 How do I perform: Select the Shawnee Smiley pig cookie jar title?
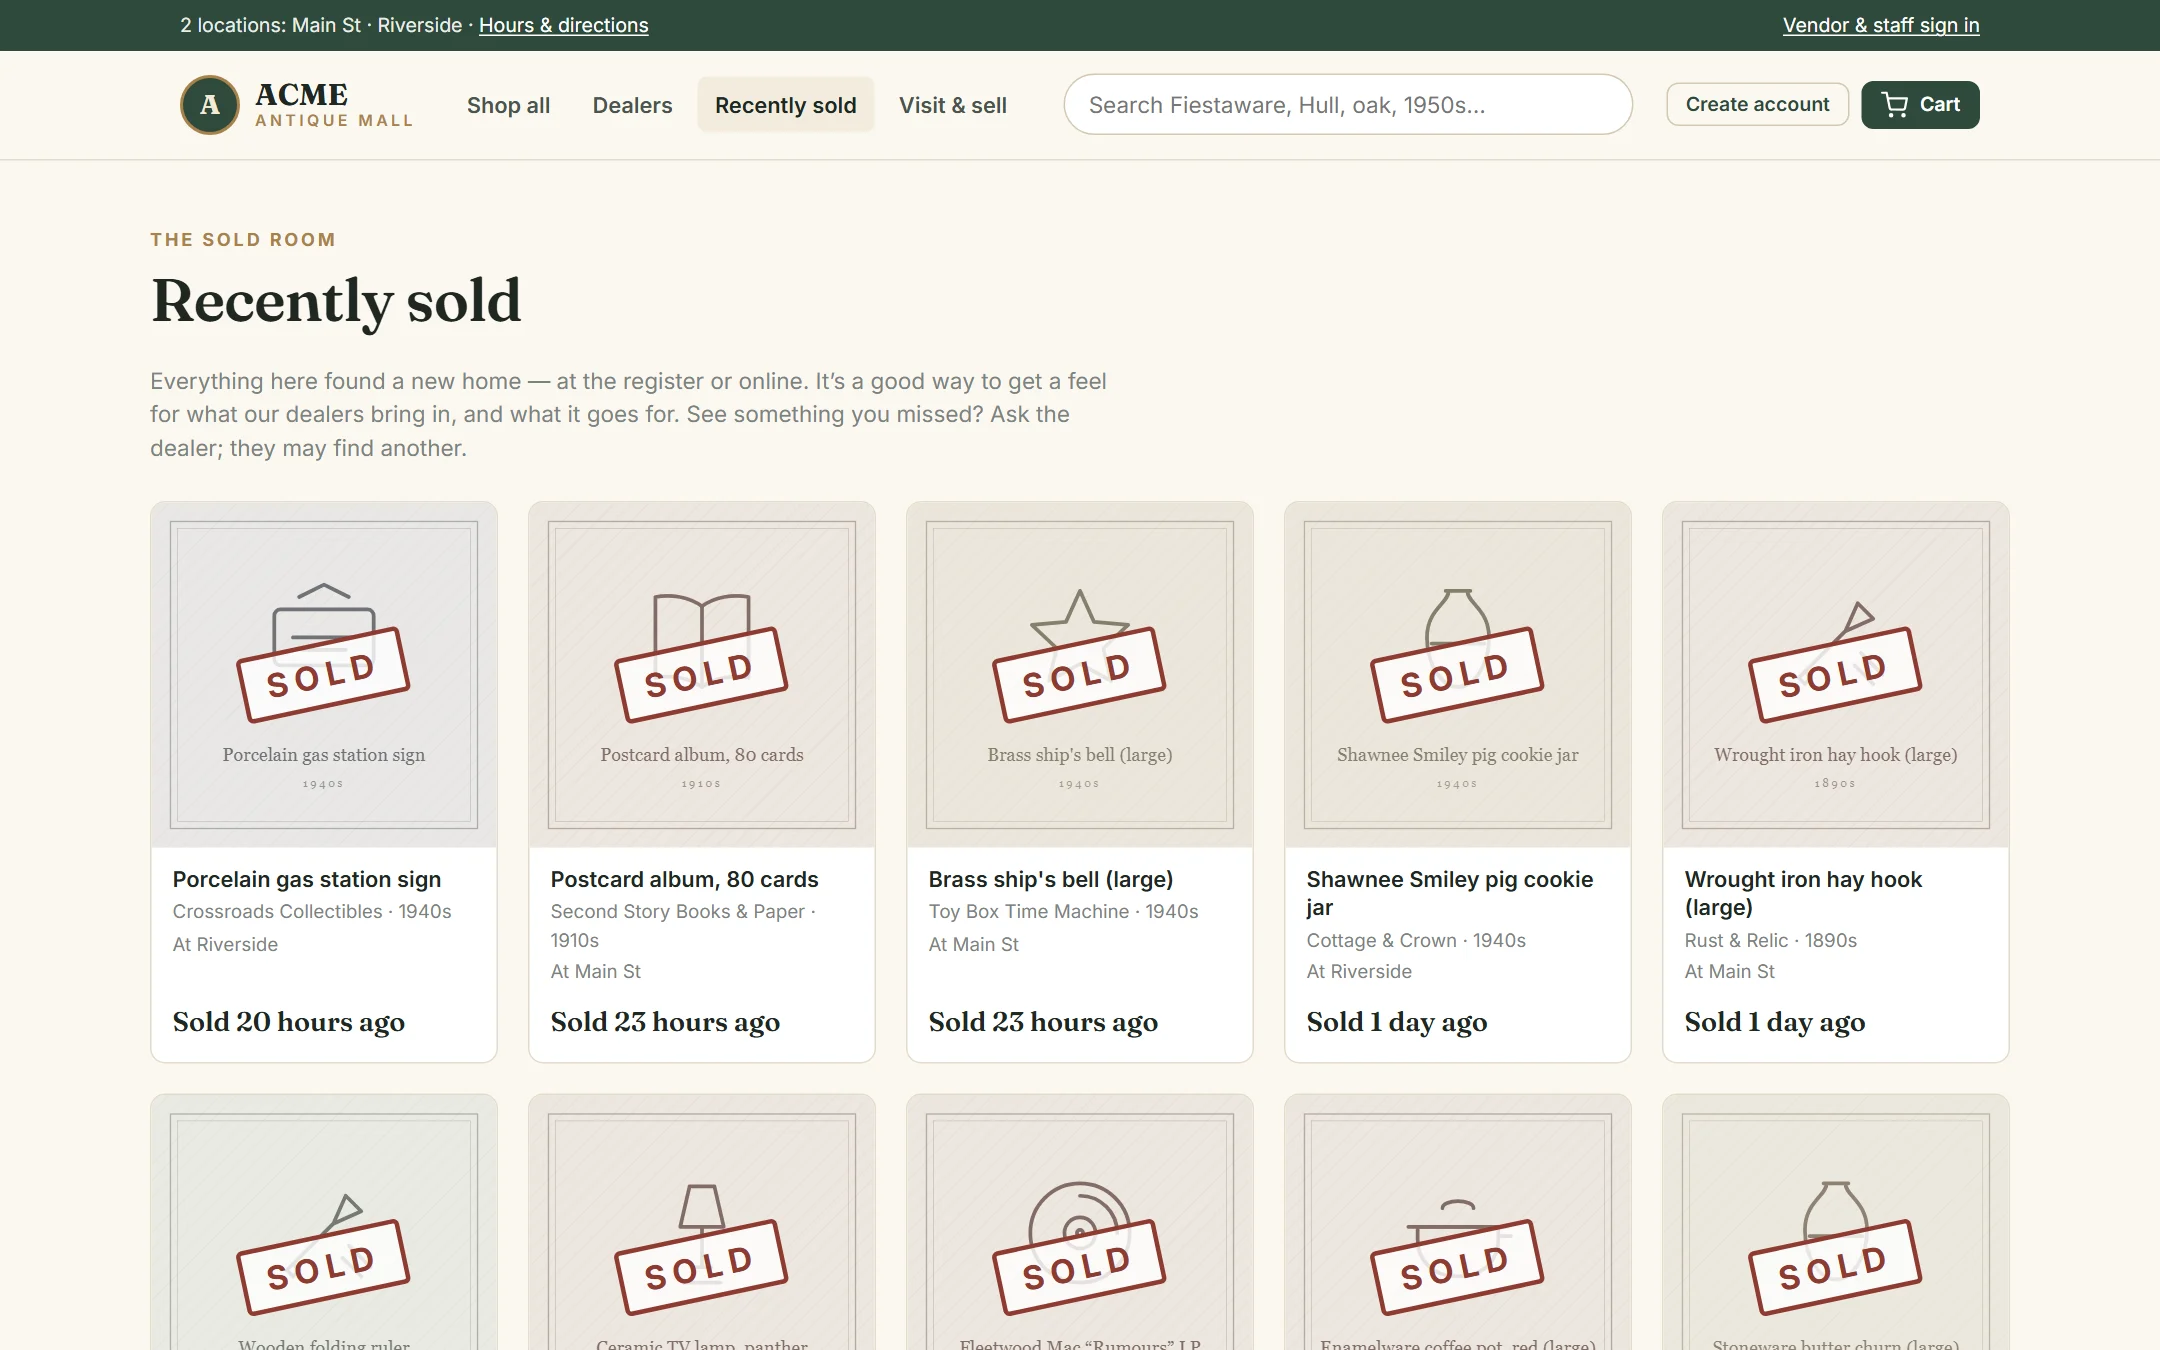[1450, 893]
